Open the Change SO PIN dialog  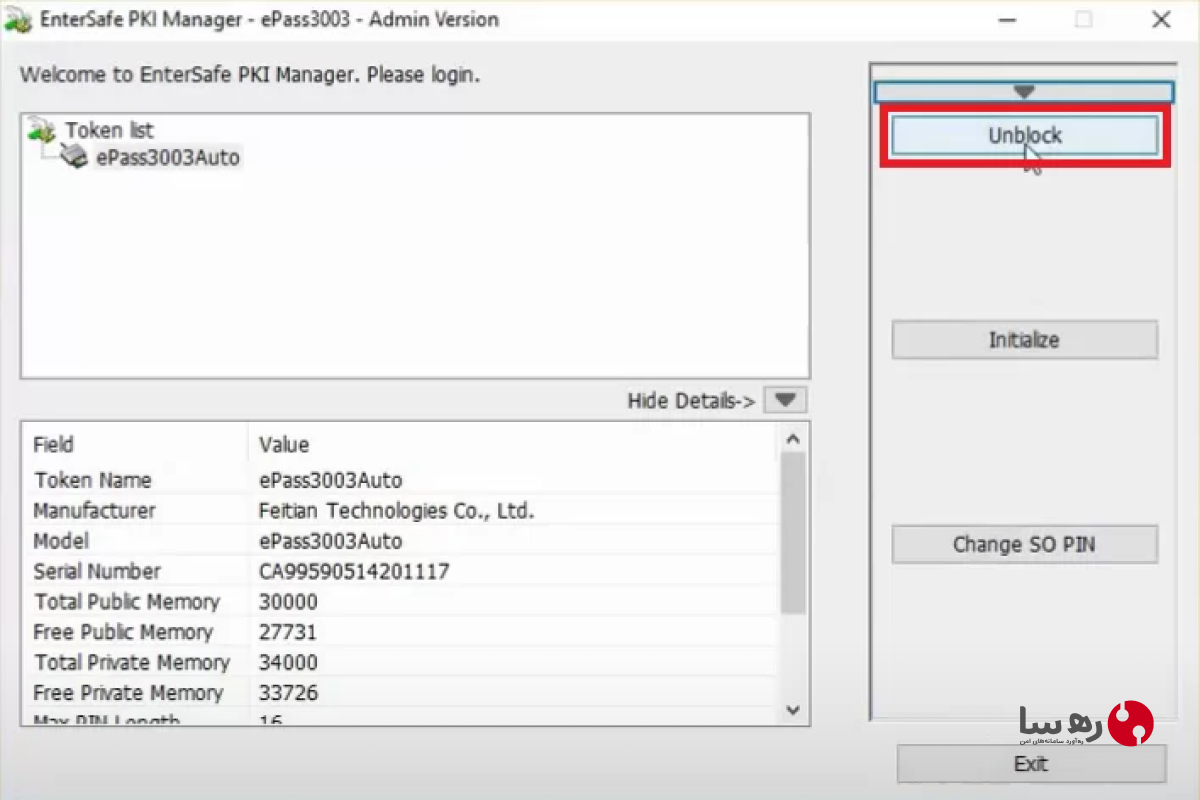pos(1025,544)
